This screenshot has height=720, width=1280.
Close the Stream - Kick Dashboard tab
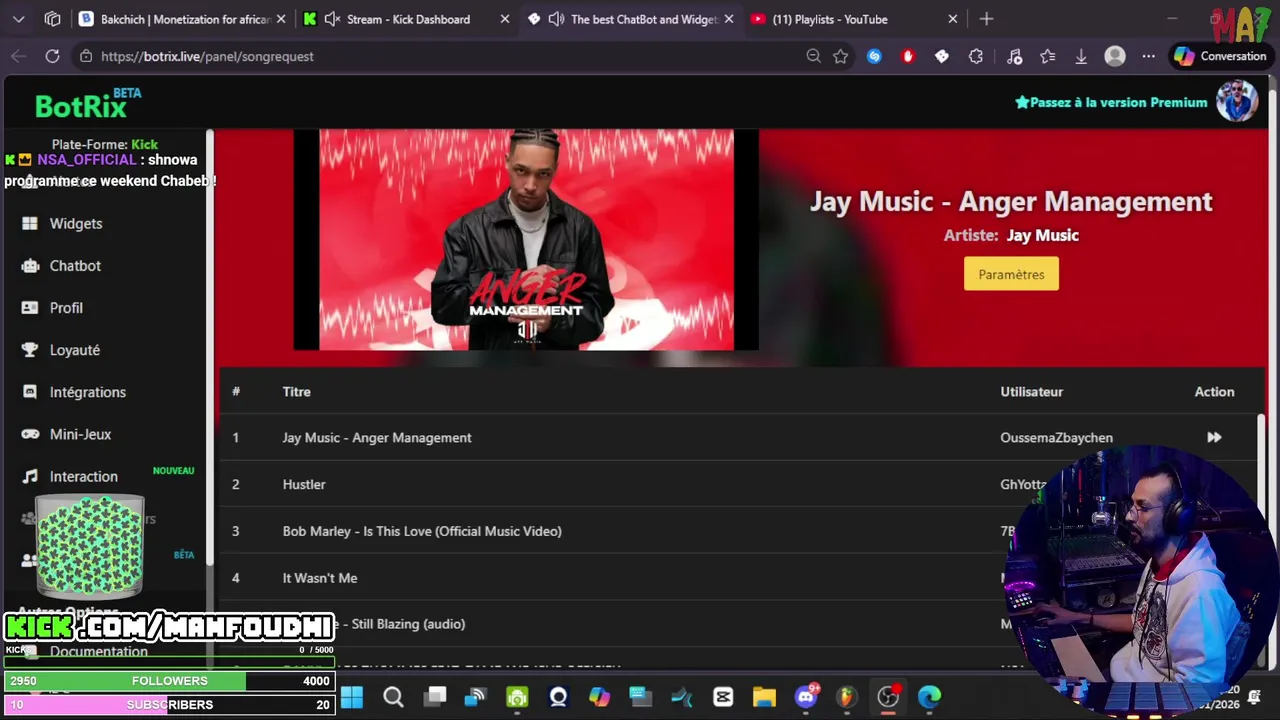[x=504, y=19]
